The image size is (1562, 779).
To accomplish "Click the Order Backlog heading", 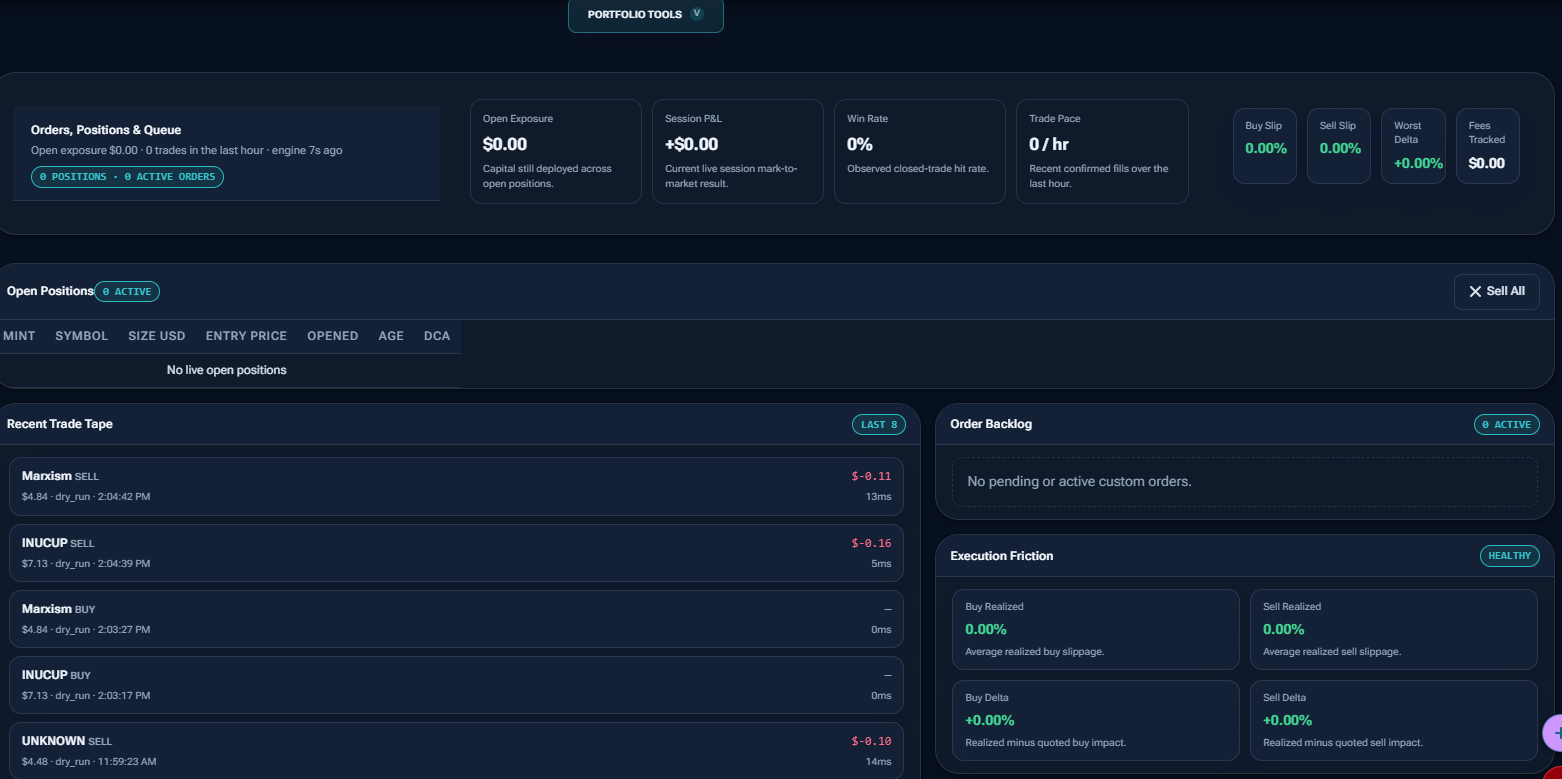I will (x=991, y=424).
